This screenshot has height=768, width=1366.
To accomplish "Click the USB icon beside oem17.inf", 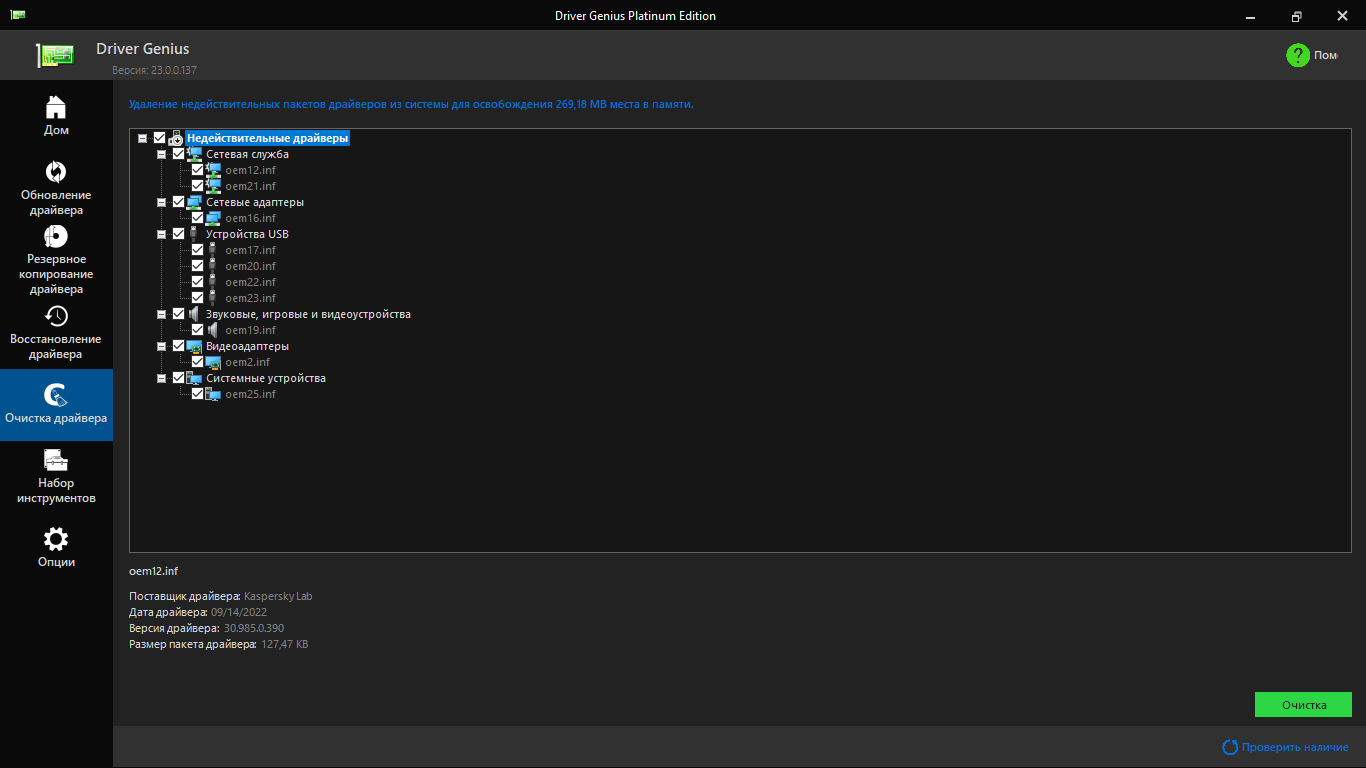I will pos(212,250).
